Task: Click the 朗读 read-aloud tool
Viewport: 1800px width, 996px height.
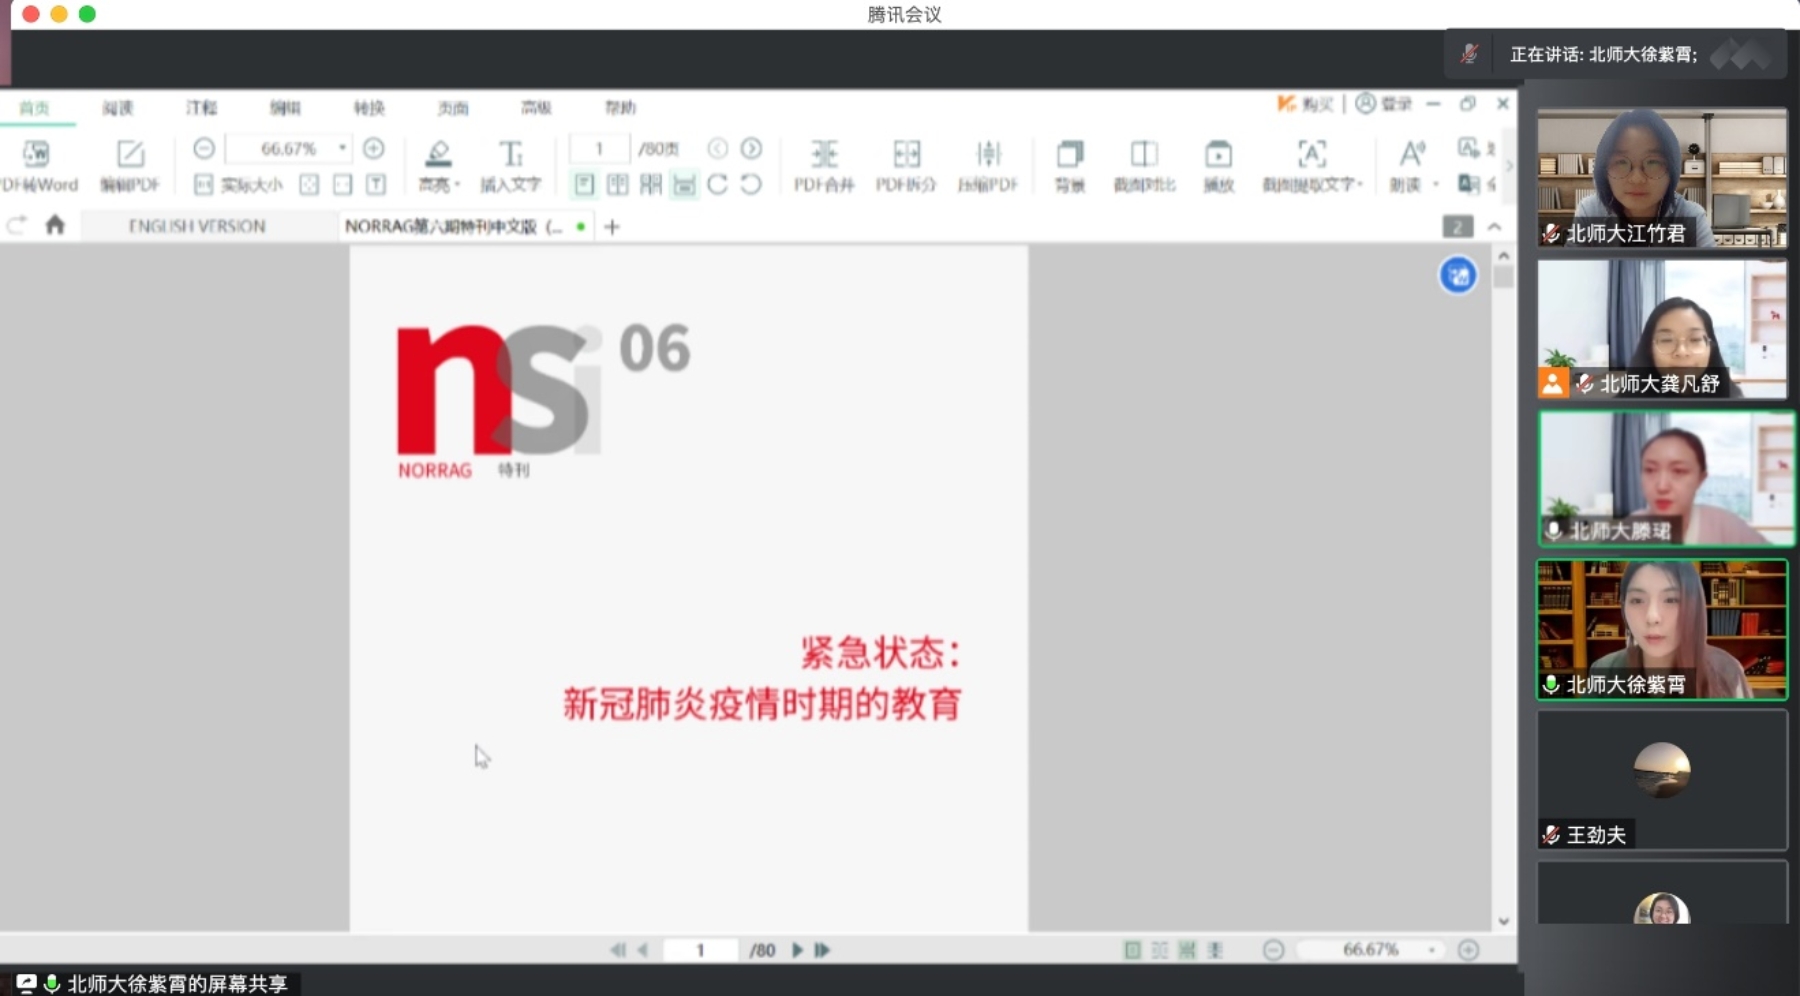Action: (1408, 166)
